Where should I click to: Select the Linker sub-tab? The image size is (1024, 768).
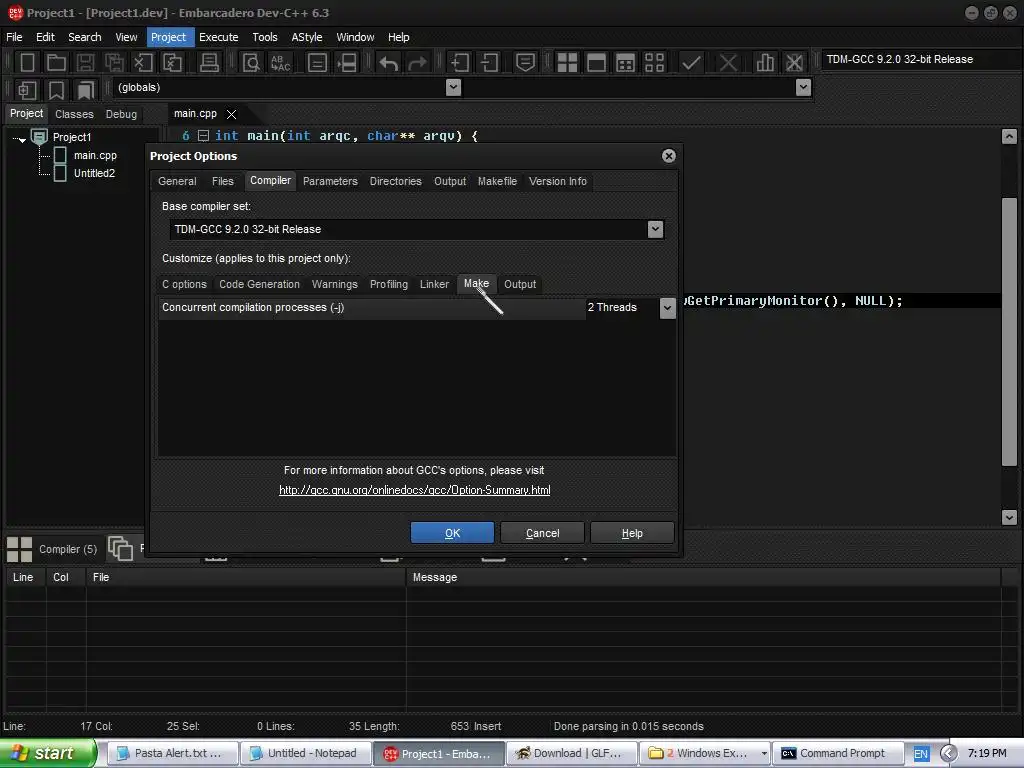tap(434, 285)
